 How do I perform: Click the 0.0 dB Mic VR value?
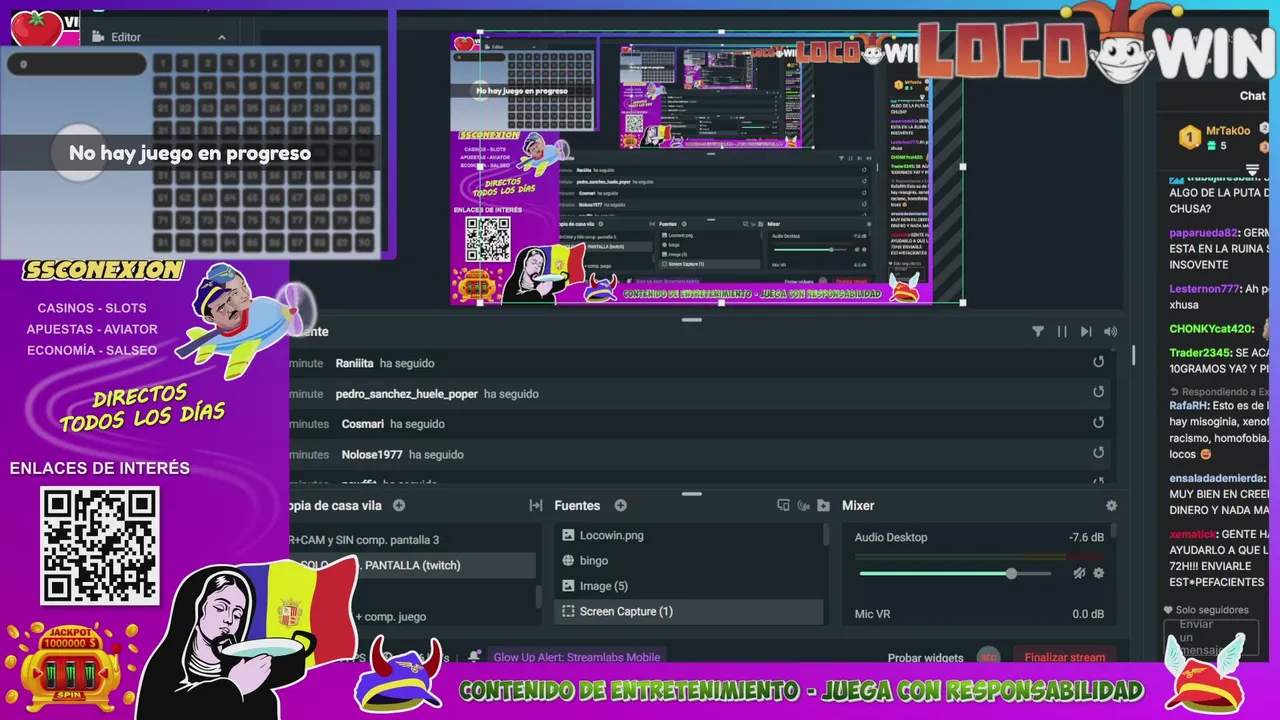click(x=1088, y=614)
